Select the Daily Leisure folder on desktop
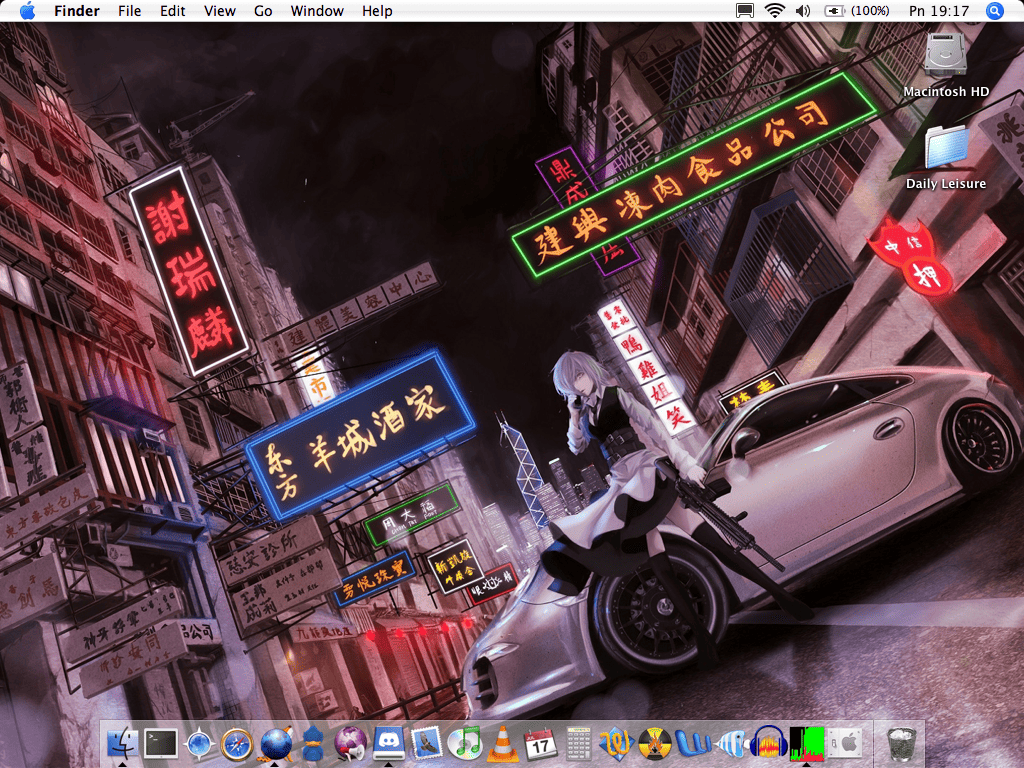Image resolution: width=1024 pixels, height=768 pixels. click(x=945, y=148)
